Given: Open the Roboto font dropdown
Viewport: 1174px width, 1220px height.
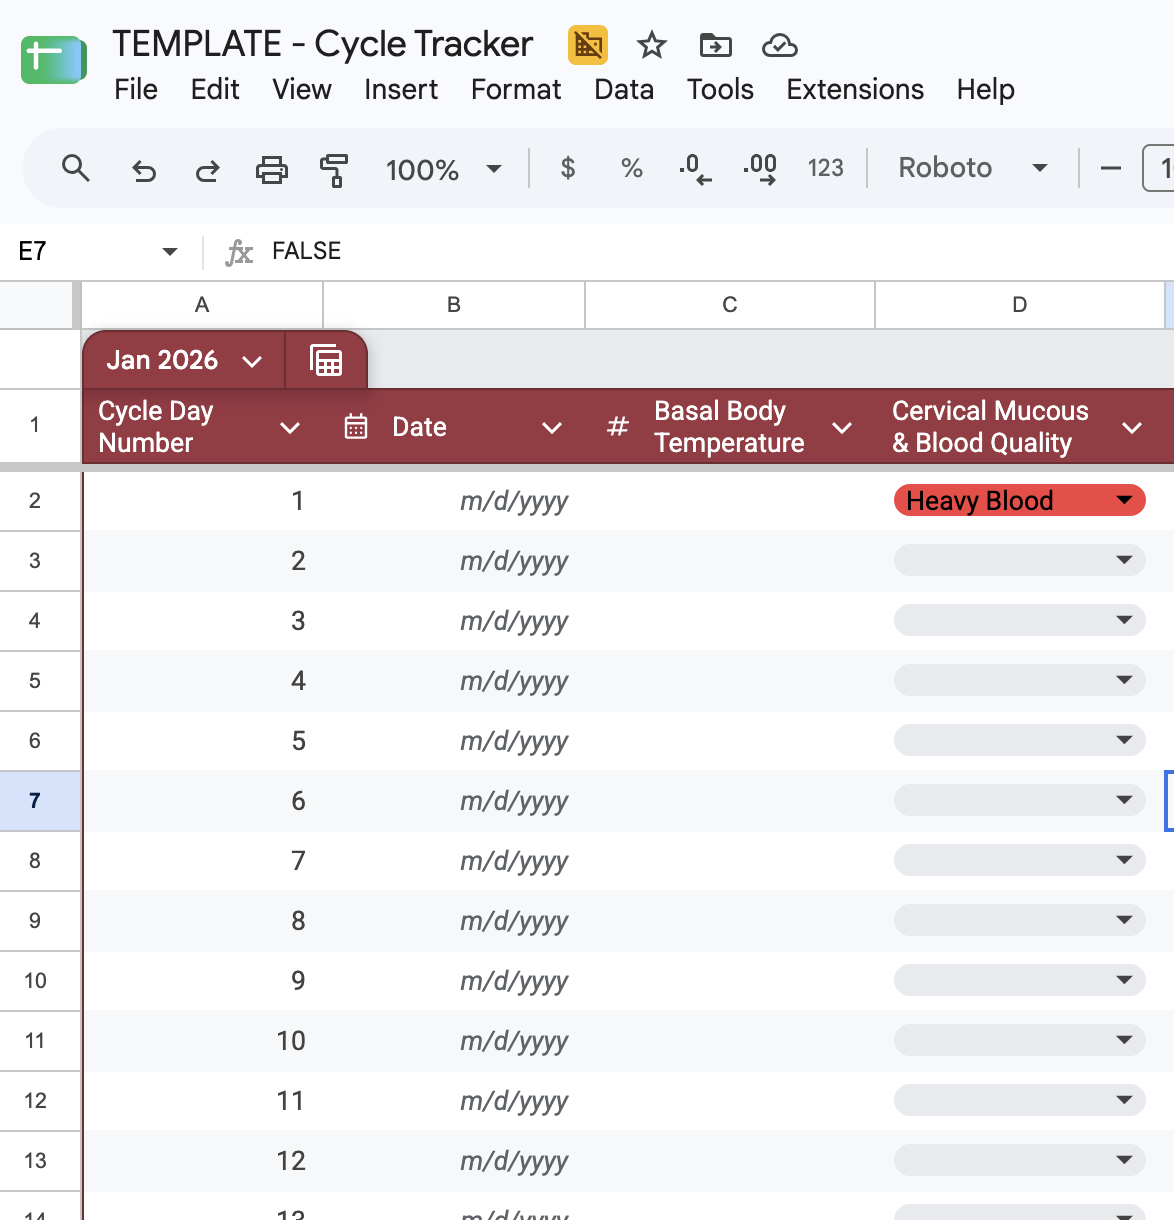Looking at the screenshot, I should pyautogui.click(x=972, y=168).
